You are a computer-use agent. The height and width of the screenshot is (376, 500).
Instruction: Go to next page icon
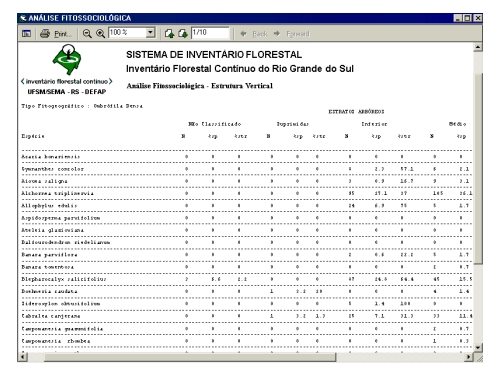point(183,34)
